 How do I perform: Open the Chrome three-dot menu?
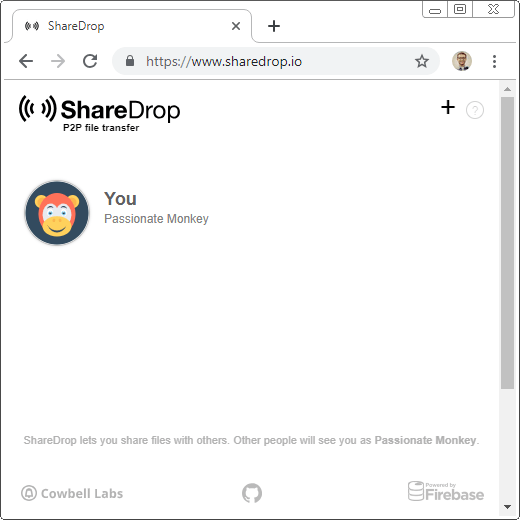pos(494,62)
